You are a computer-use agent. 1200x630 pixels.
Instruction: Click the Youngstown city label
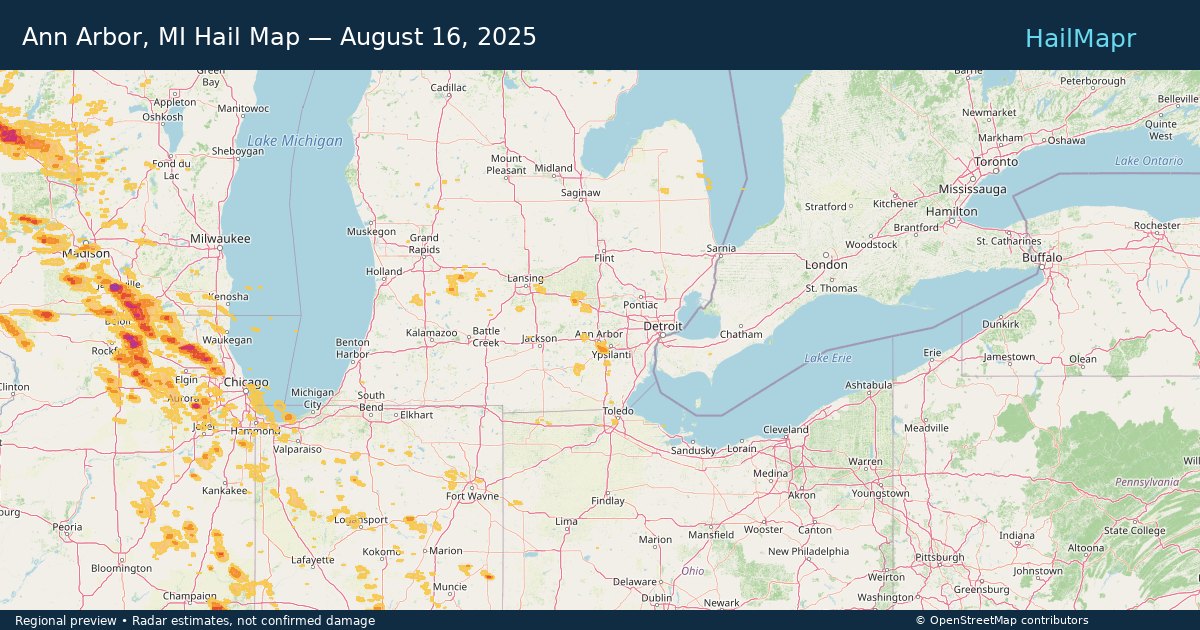click(881, 493)
